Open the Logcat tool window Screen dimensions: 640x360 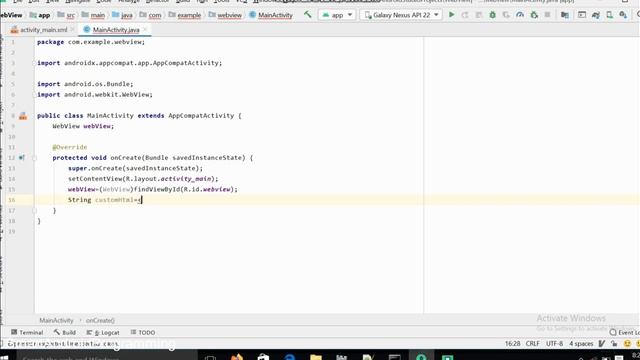103,332
